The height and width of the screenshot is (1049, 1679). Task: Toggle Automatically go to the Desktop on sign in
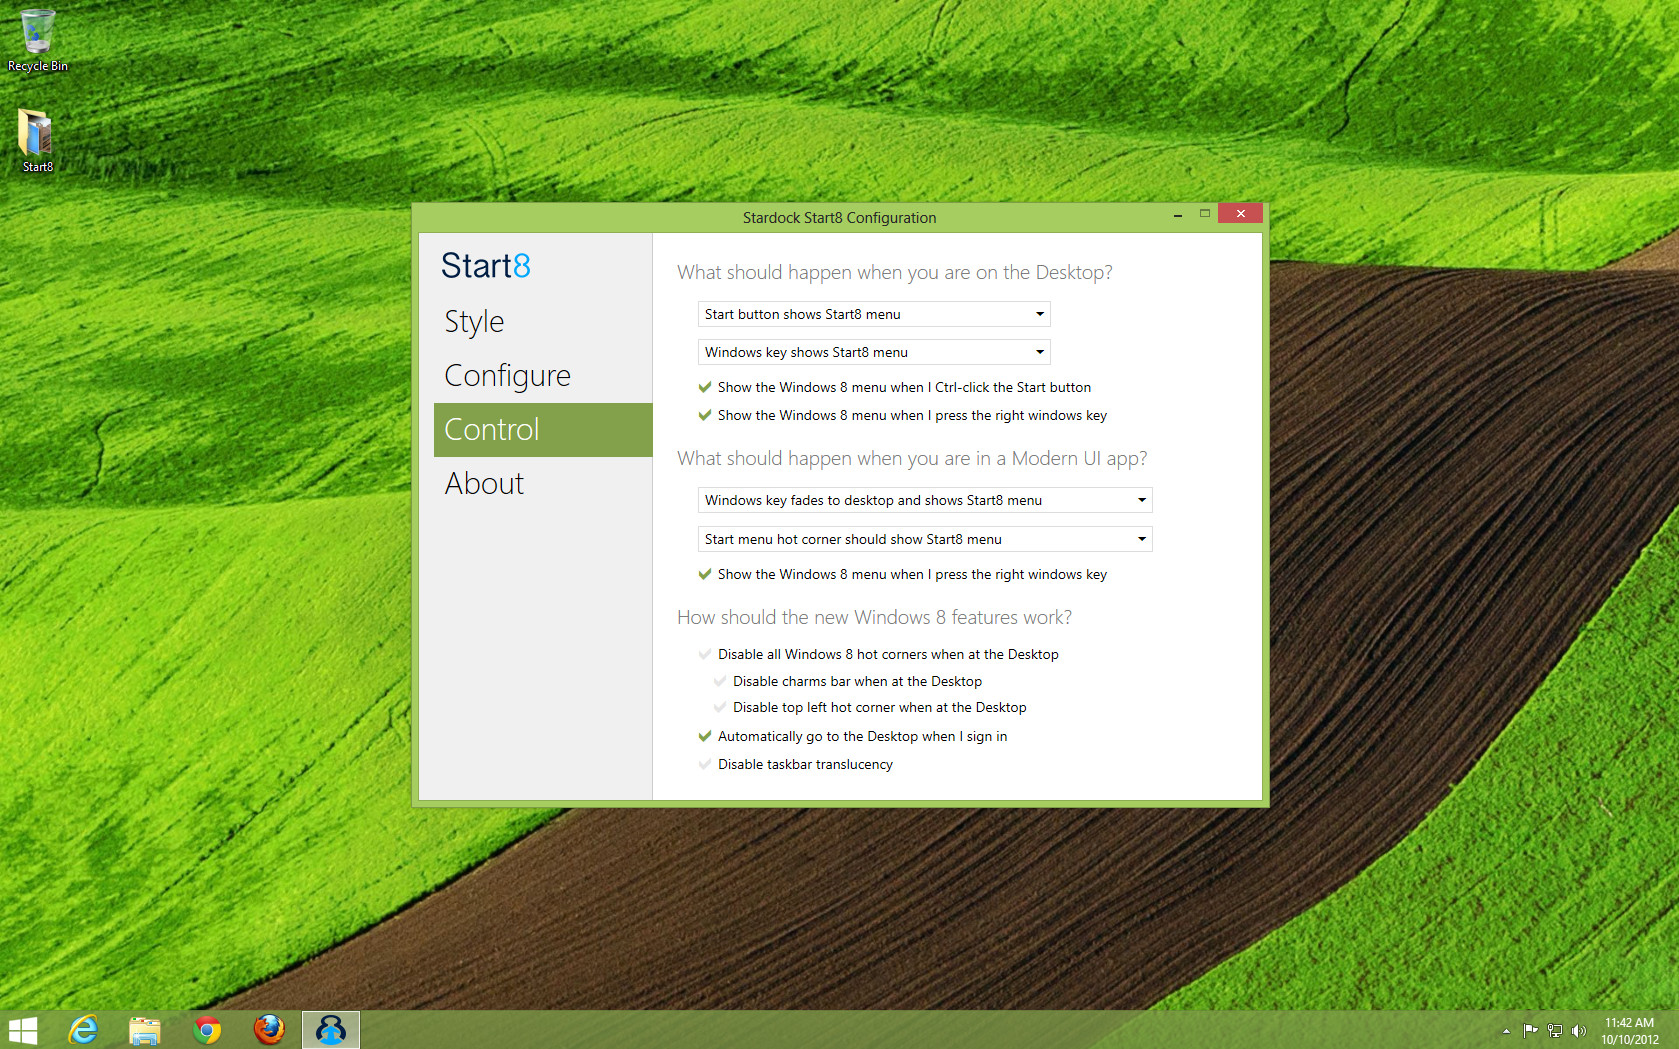(853, 736)
